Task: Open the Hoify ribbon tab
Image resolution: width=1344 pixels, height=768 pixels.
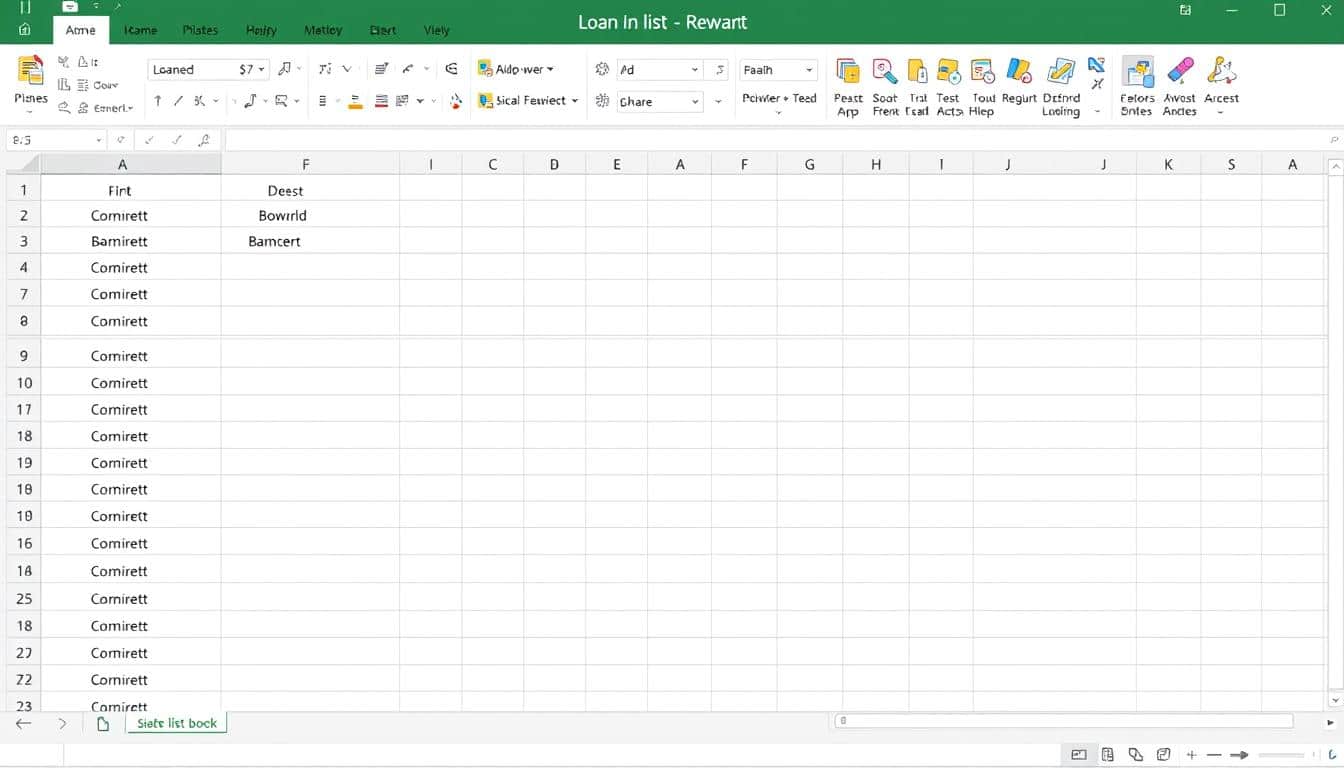Action: [261, 30]
